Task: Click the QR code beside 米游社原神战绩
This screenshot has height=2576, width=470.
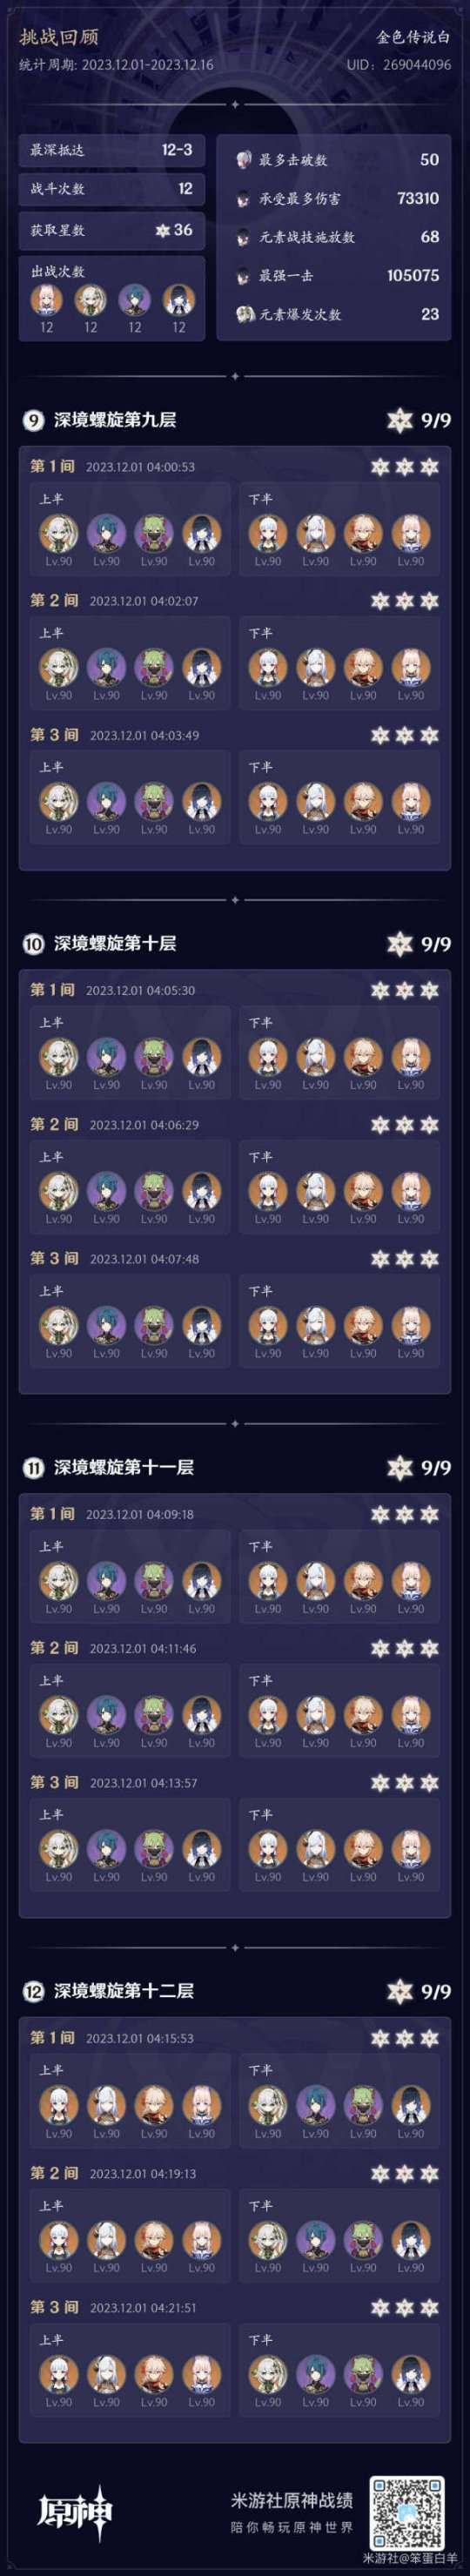Action: (x=407, y=2512)
